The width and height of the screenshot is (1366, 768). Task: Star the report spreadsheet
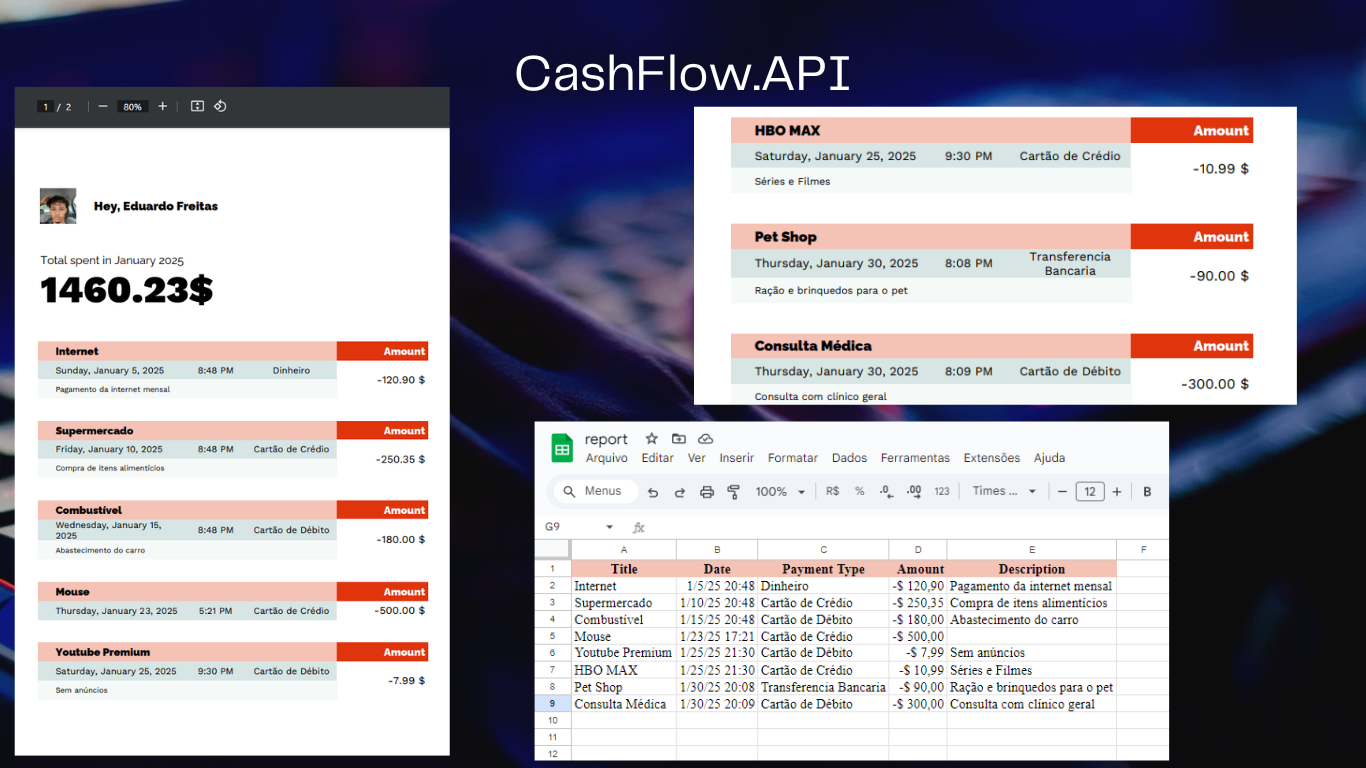point(652,439)
